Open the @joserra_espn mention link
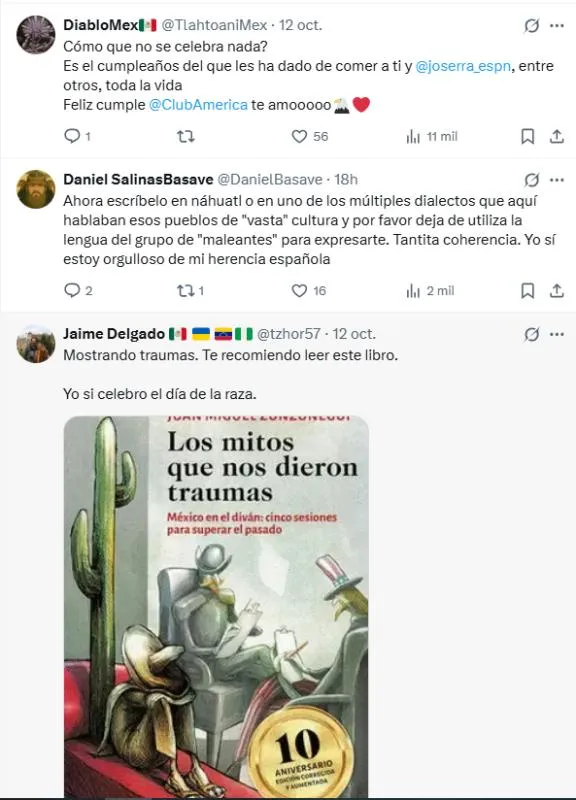Image resolution: width=576 pixels, height=800 pixels. 463,66
